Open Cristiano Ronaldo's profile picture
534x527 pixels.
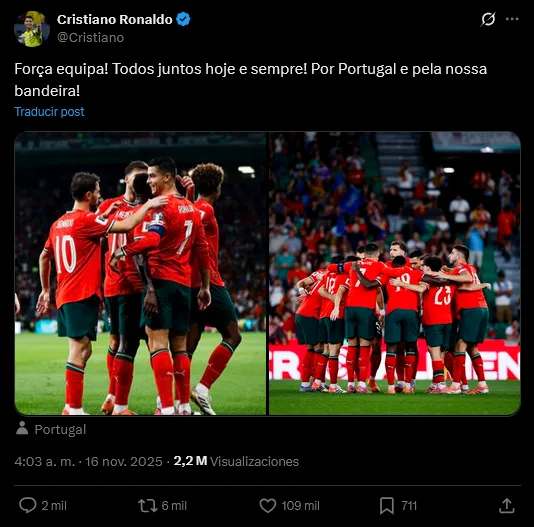click(x=32, y=29)
